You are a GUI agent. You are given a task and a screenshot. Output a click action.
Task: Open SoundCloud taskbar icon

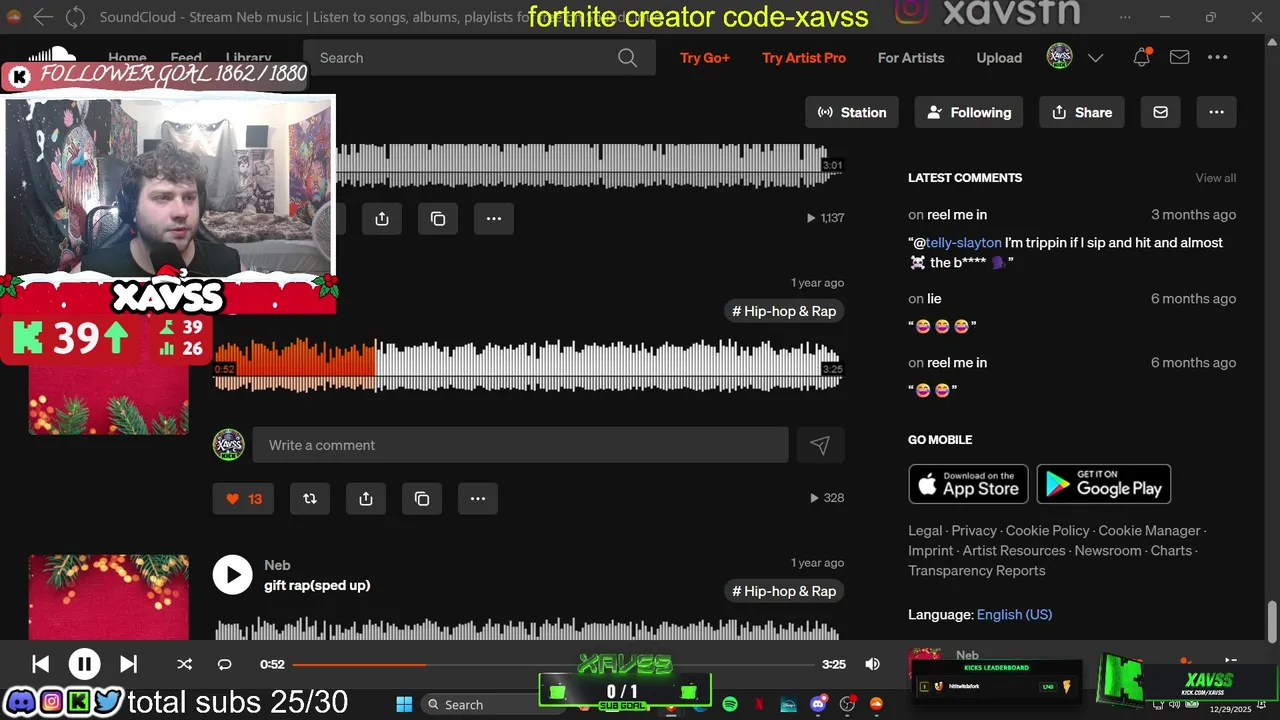click(x=877, y=705)
